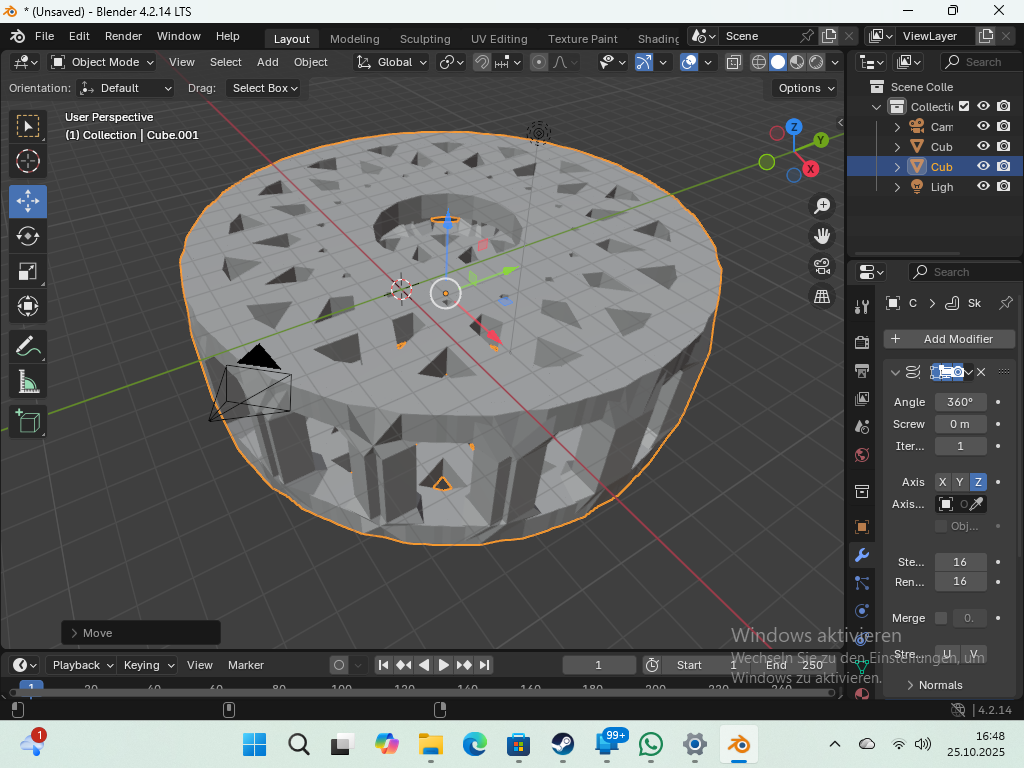Toggle camera view in viewport
The width and height of the screenshot is (1024, 768).
[822, 266]
